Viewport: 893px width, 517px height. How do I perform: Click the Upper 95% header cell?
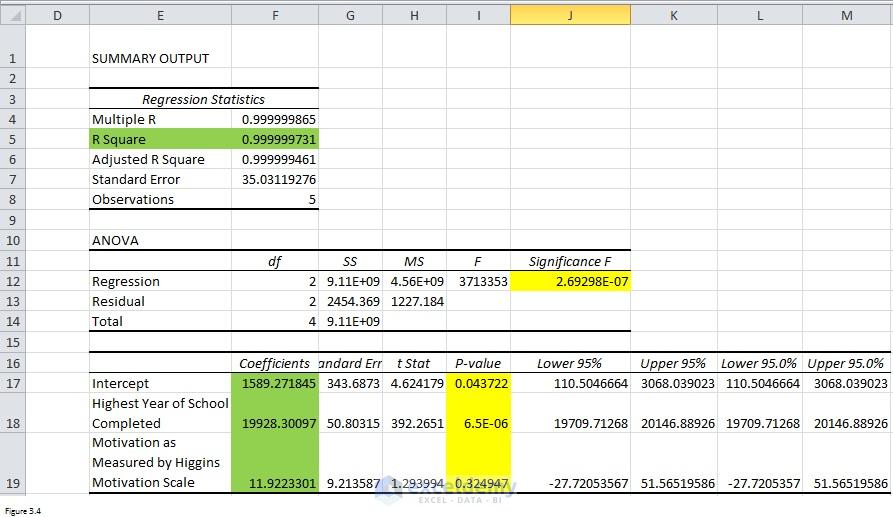click(674, 363)
